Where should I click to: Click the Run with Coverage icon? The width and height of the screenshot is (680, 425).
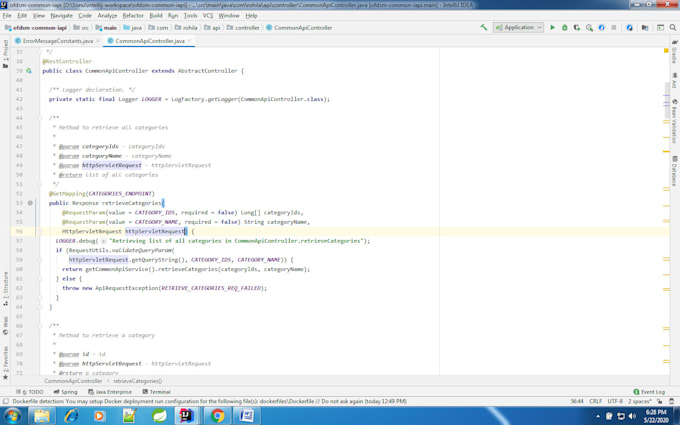(577, 27)
